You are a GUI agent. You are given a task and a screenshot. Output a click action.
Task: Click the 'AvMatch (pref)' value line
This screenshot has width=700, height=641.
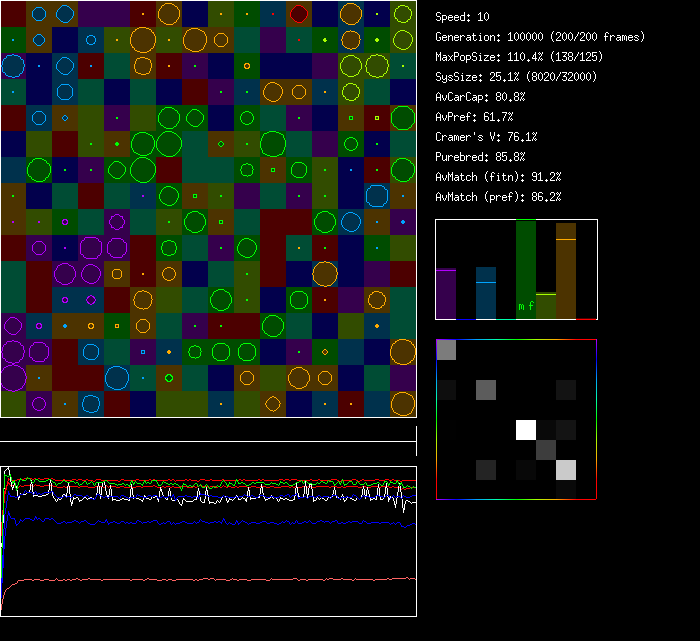click(x=498, y=197)
